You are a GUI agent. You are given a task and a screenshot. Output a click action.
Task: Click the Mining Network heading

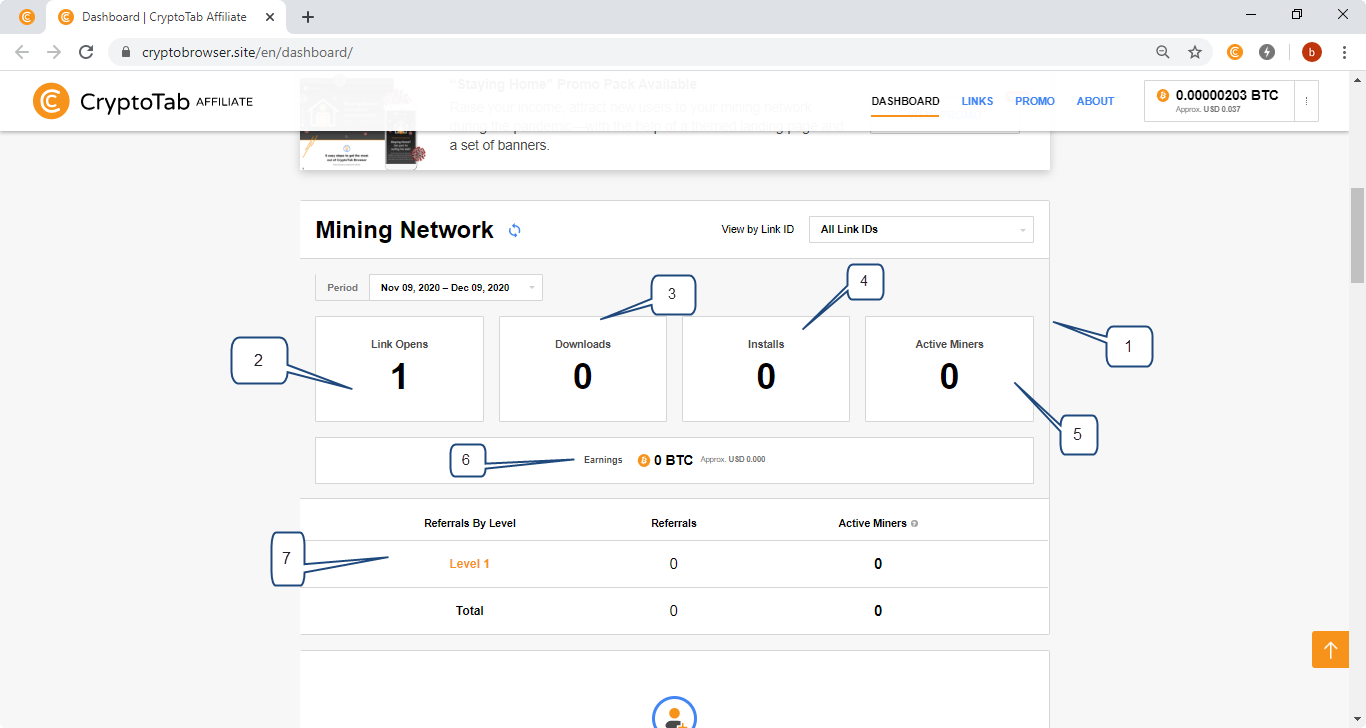[404, 230]
